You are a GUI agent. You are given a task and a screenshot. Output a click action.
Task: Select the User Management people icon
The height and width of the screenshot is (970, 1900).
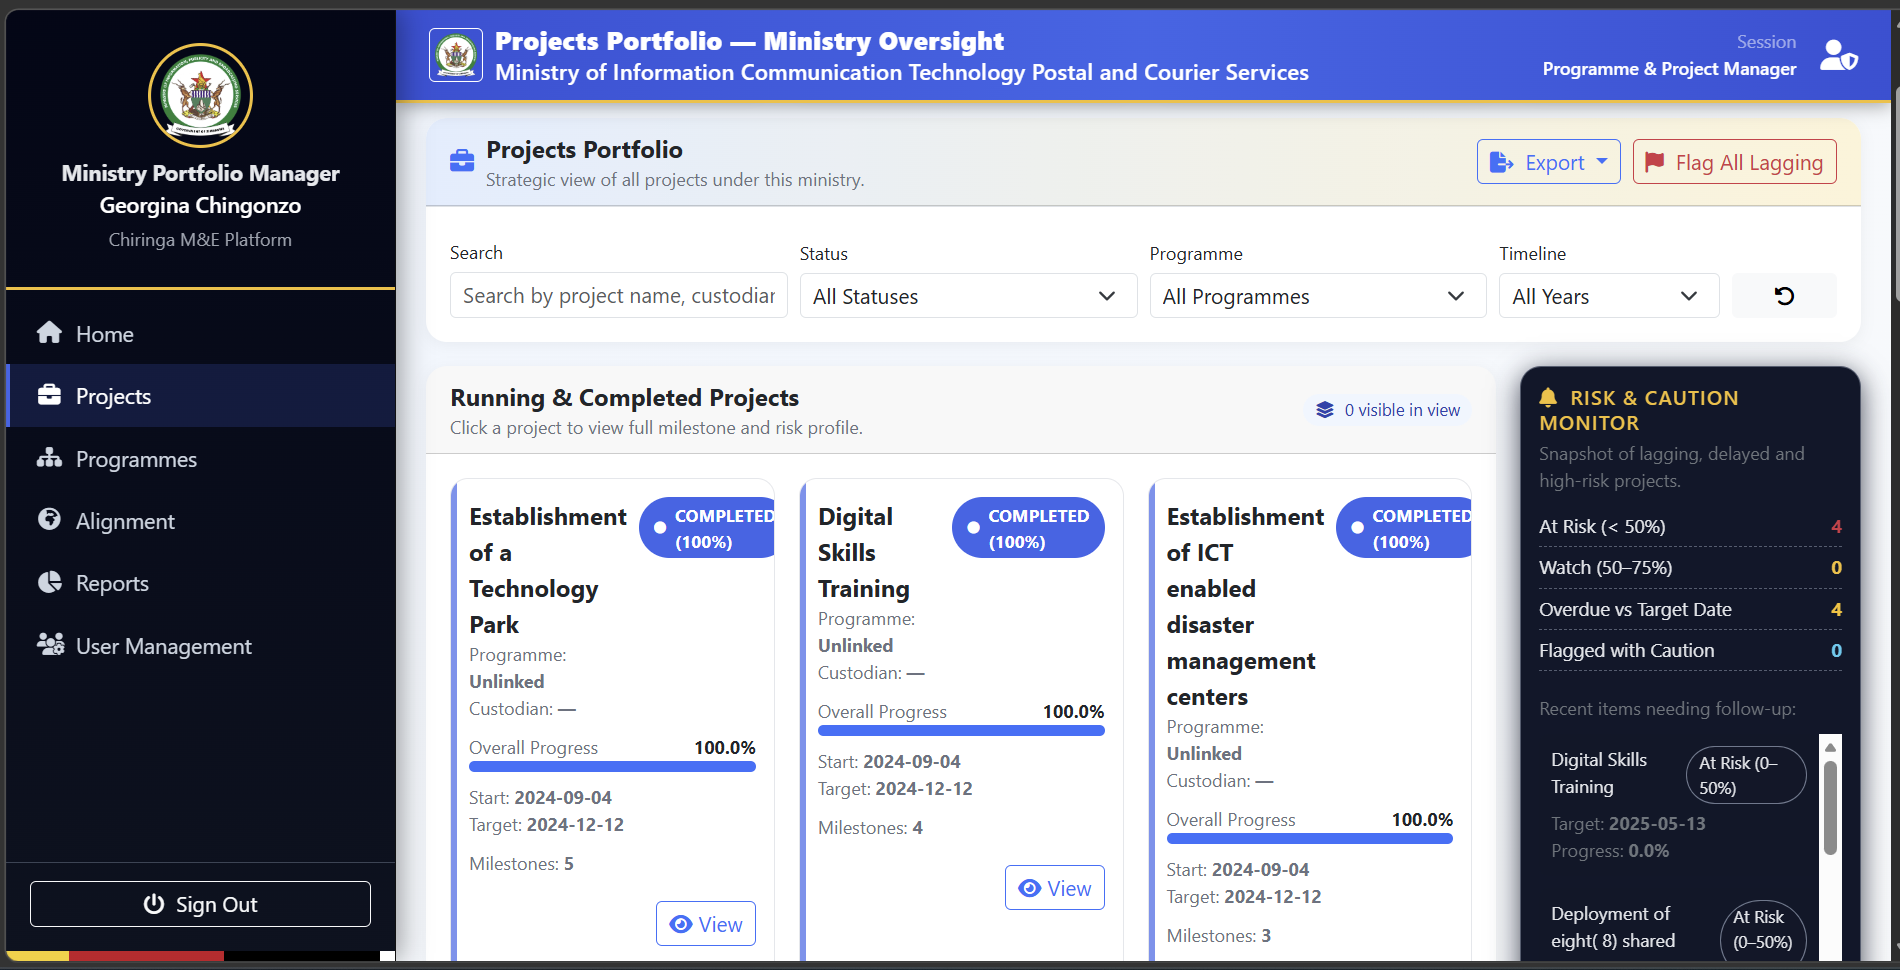click(x=51, y=645)
